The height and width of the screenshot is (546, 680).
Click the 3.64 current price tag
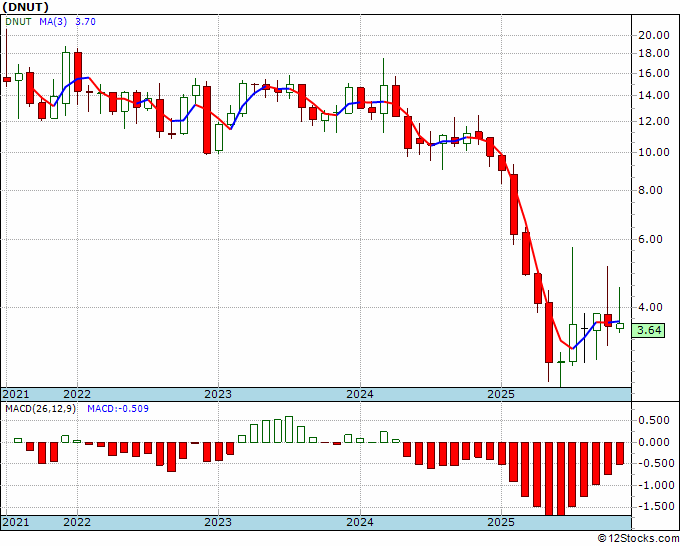tap(648, 330)
